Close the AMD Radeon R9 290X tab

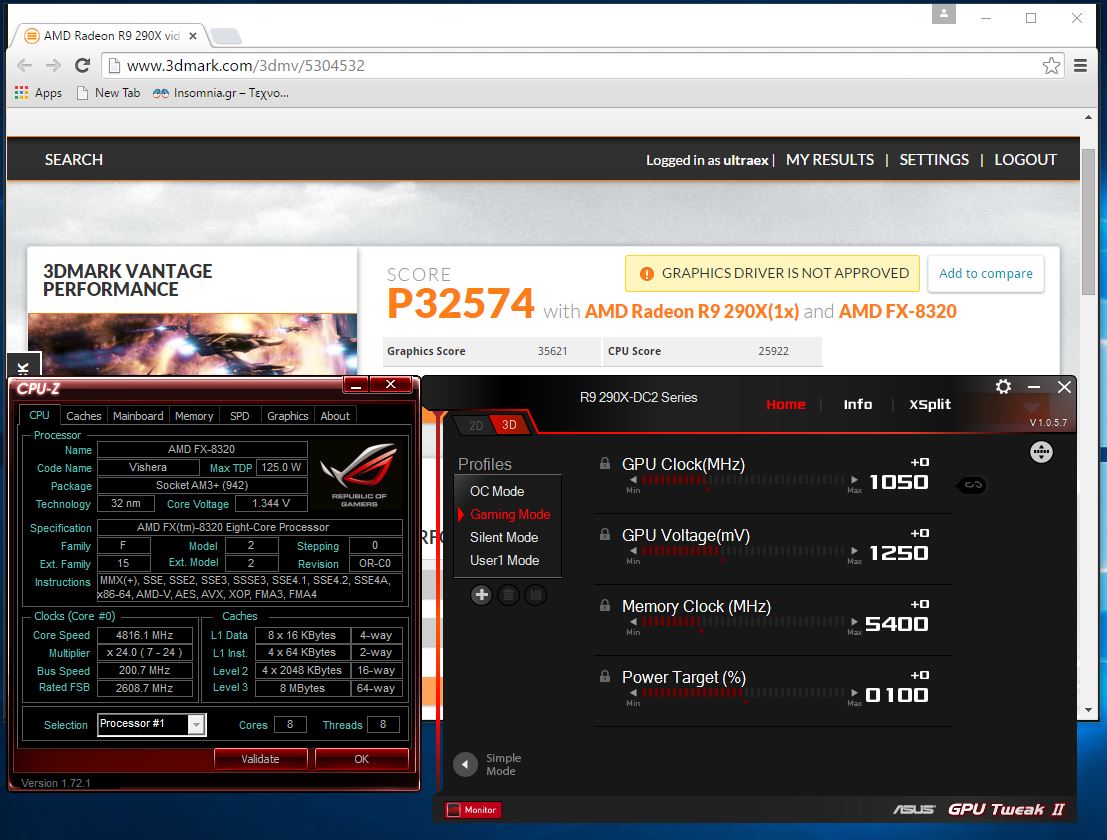pos(193,35)
